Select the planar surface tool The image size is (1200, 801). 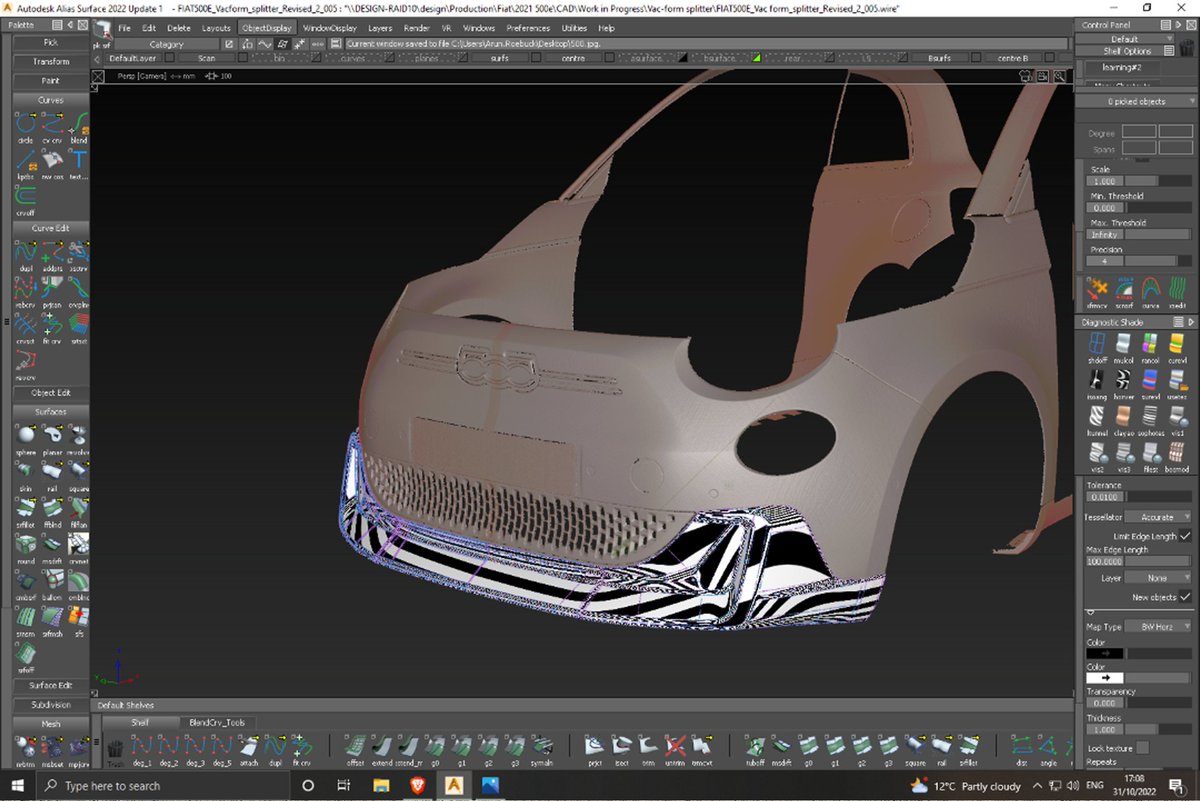point(52,437)
